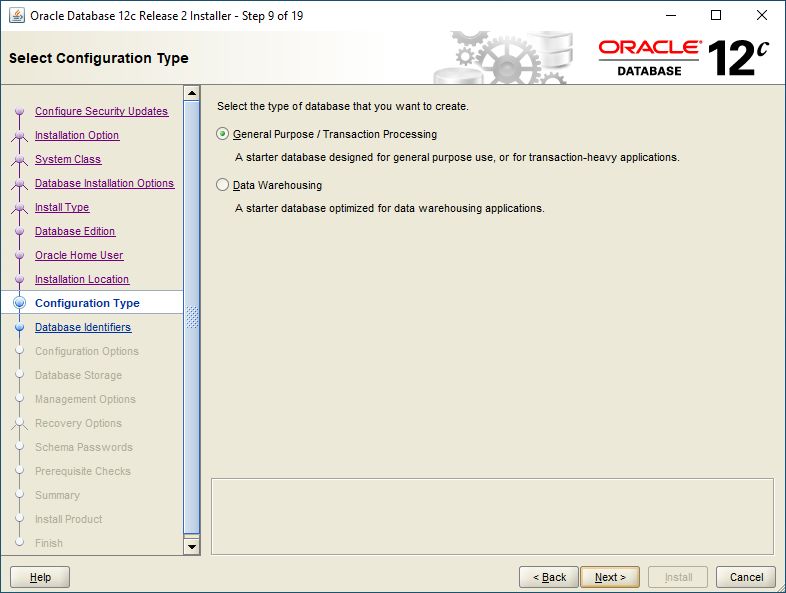Go to Database Identifiers step

coord(83,327)
